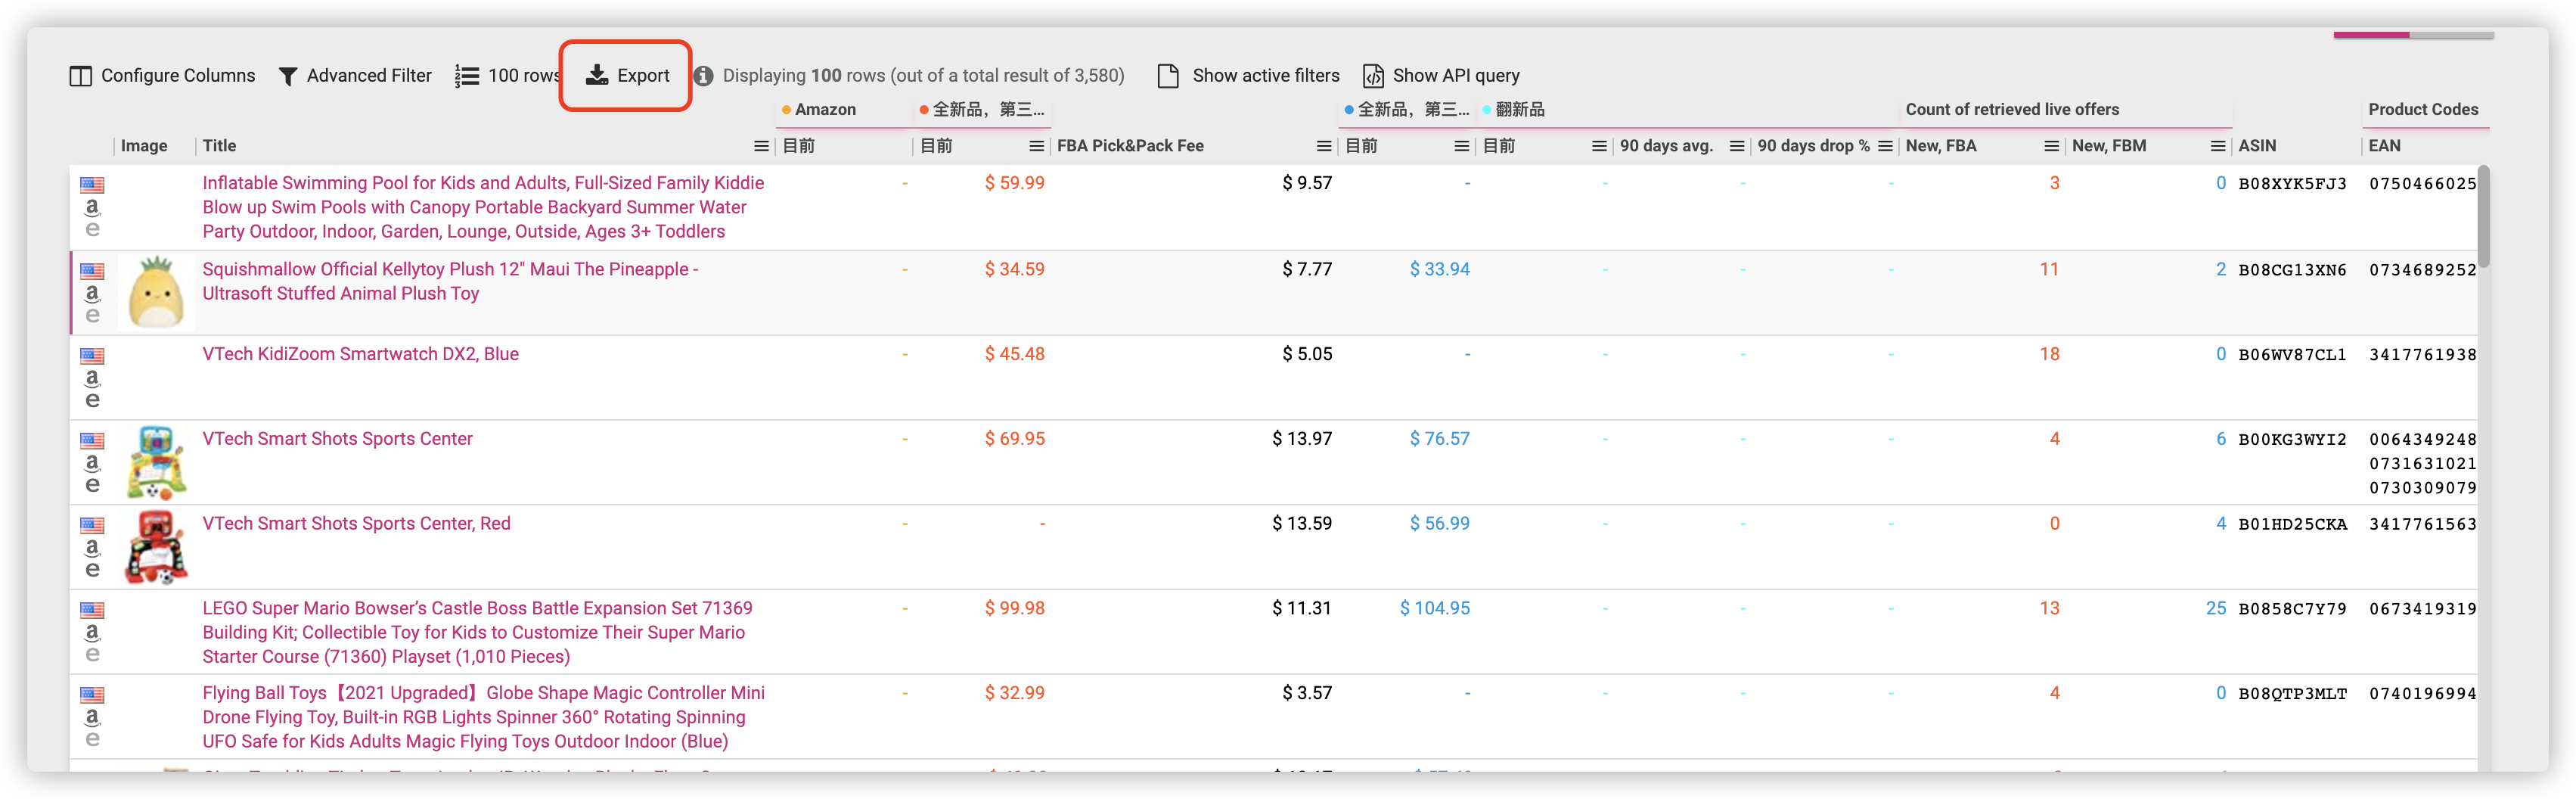Screen dimensions: 2576x799
Task: Sort by the FBA Pick&Pack Fee header
Action: coord(1130,146)
